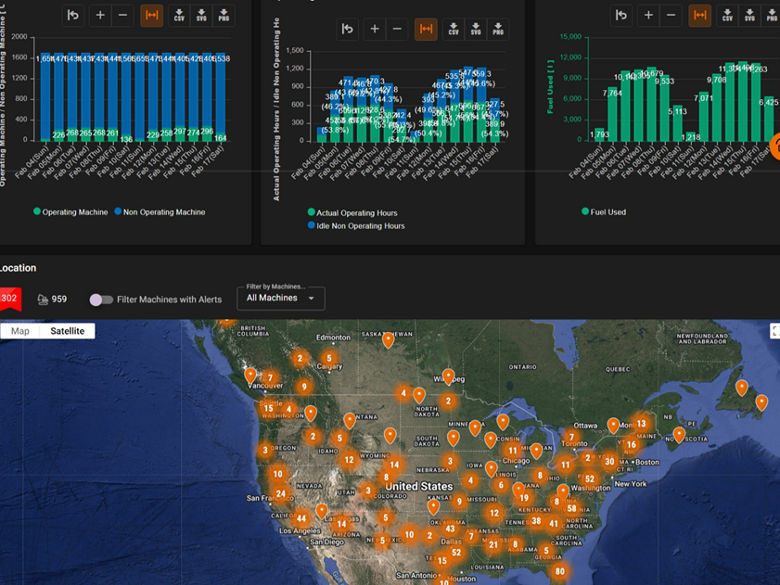Toggle the Fuel Used legend item
Viewport: 780px width, 585px height.
pyautogui.click(x=604, y=212)
